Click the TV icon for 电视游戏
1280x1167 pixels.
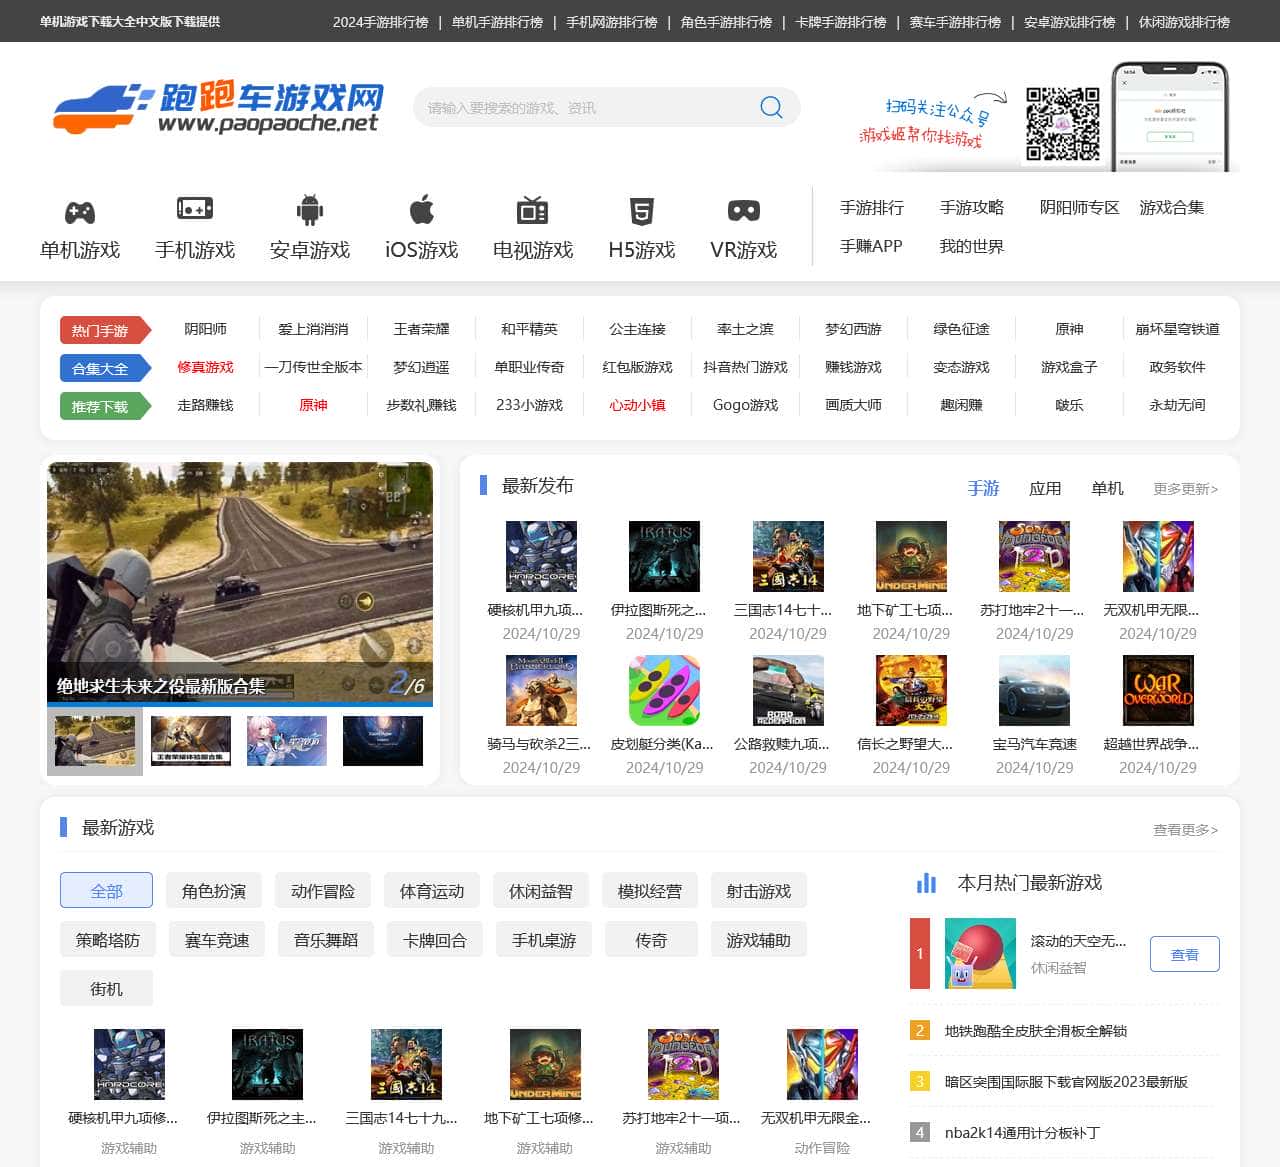click(x=532, y=211)
